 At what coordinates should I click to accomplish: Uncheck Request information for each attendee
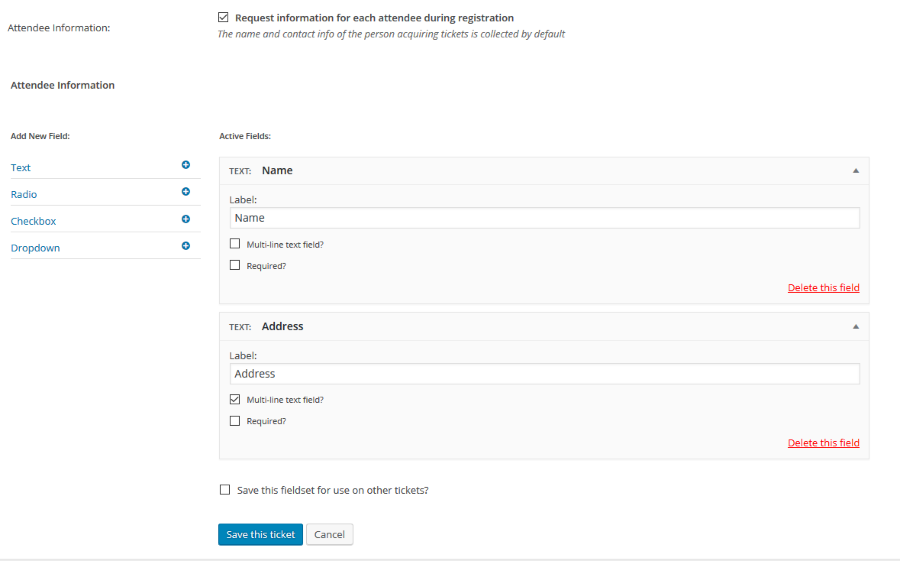point(223,17)
